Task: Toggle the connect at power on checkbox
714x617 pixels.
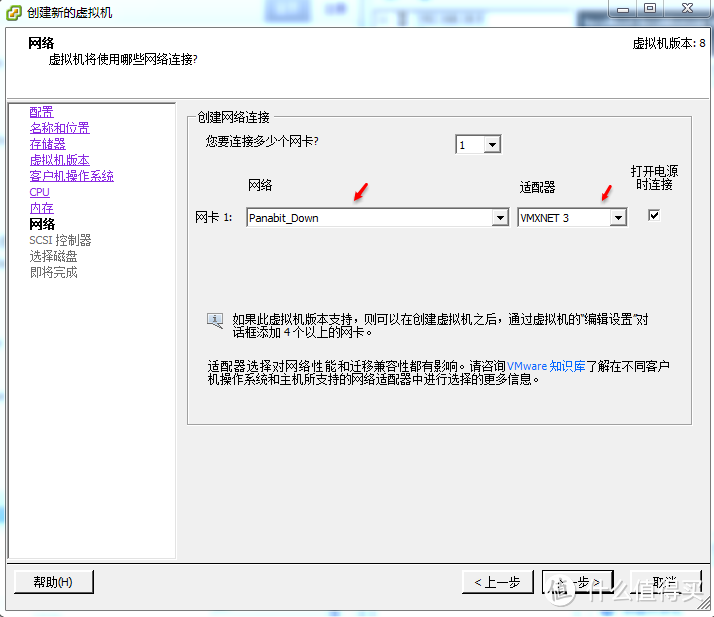Action: click(x=654, y=215)
